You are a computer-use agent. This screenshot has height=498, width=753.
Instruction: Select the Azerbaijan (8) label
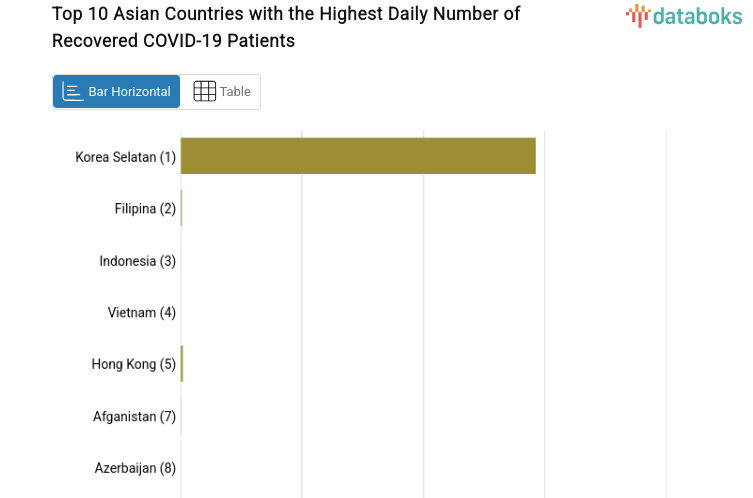coord(135,469)
